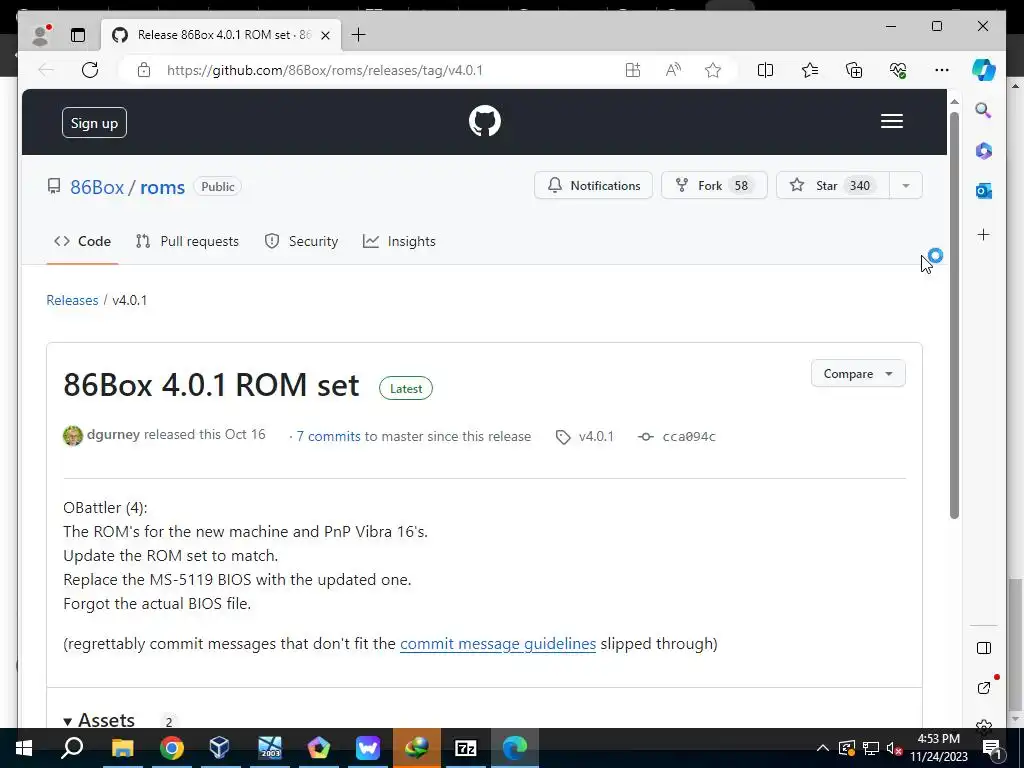Add page to favorites star icon

[713, 70]
